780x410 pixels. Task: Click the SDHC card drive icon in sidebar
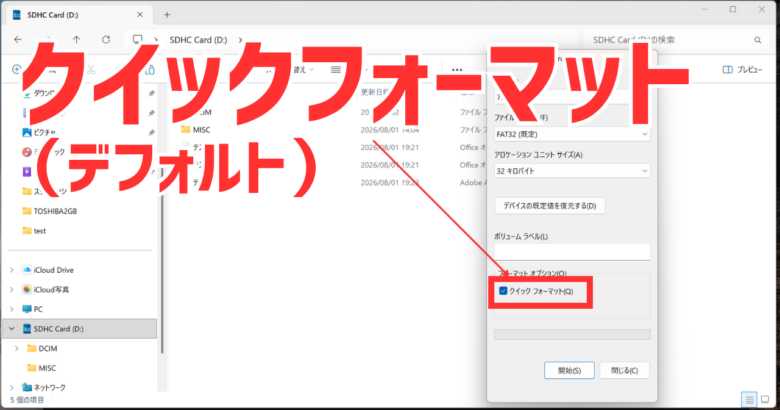tap(27, 329)
